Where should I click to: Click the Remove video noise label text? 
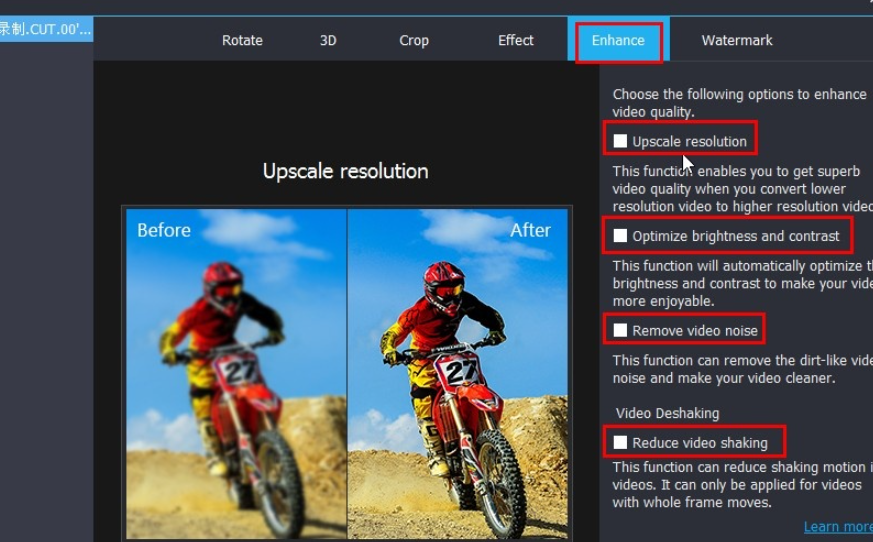pyautogui.click(x=695, y=331)
